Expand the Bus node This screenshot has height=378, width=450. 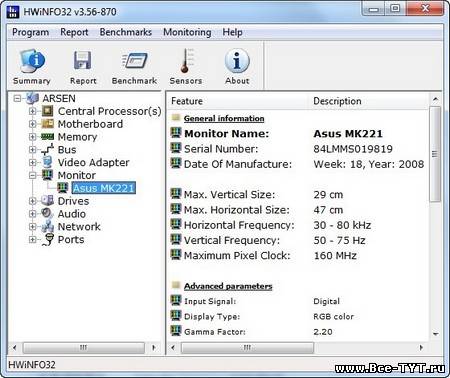click(x=32, y=150)
